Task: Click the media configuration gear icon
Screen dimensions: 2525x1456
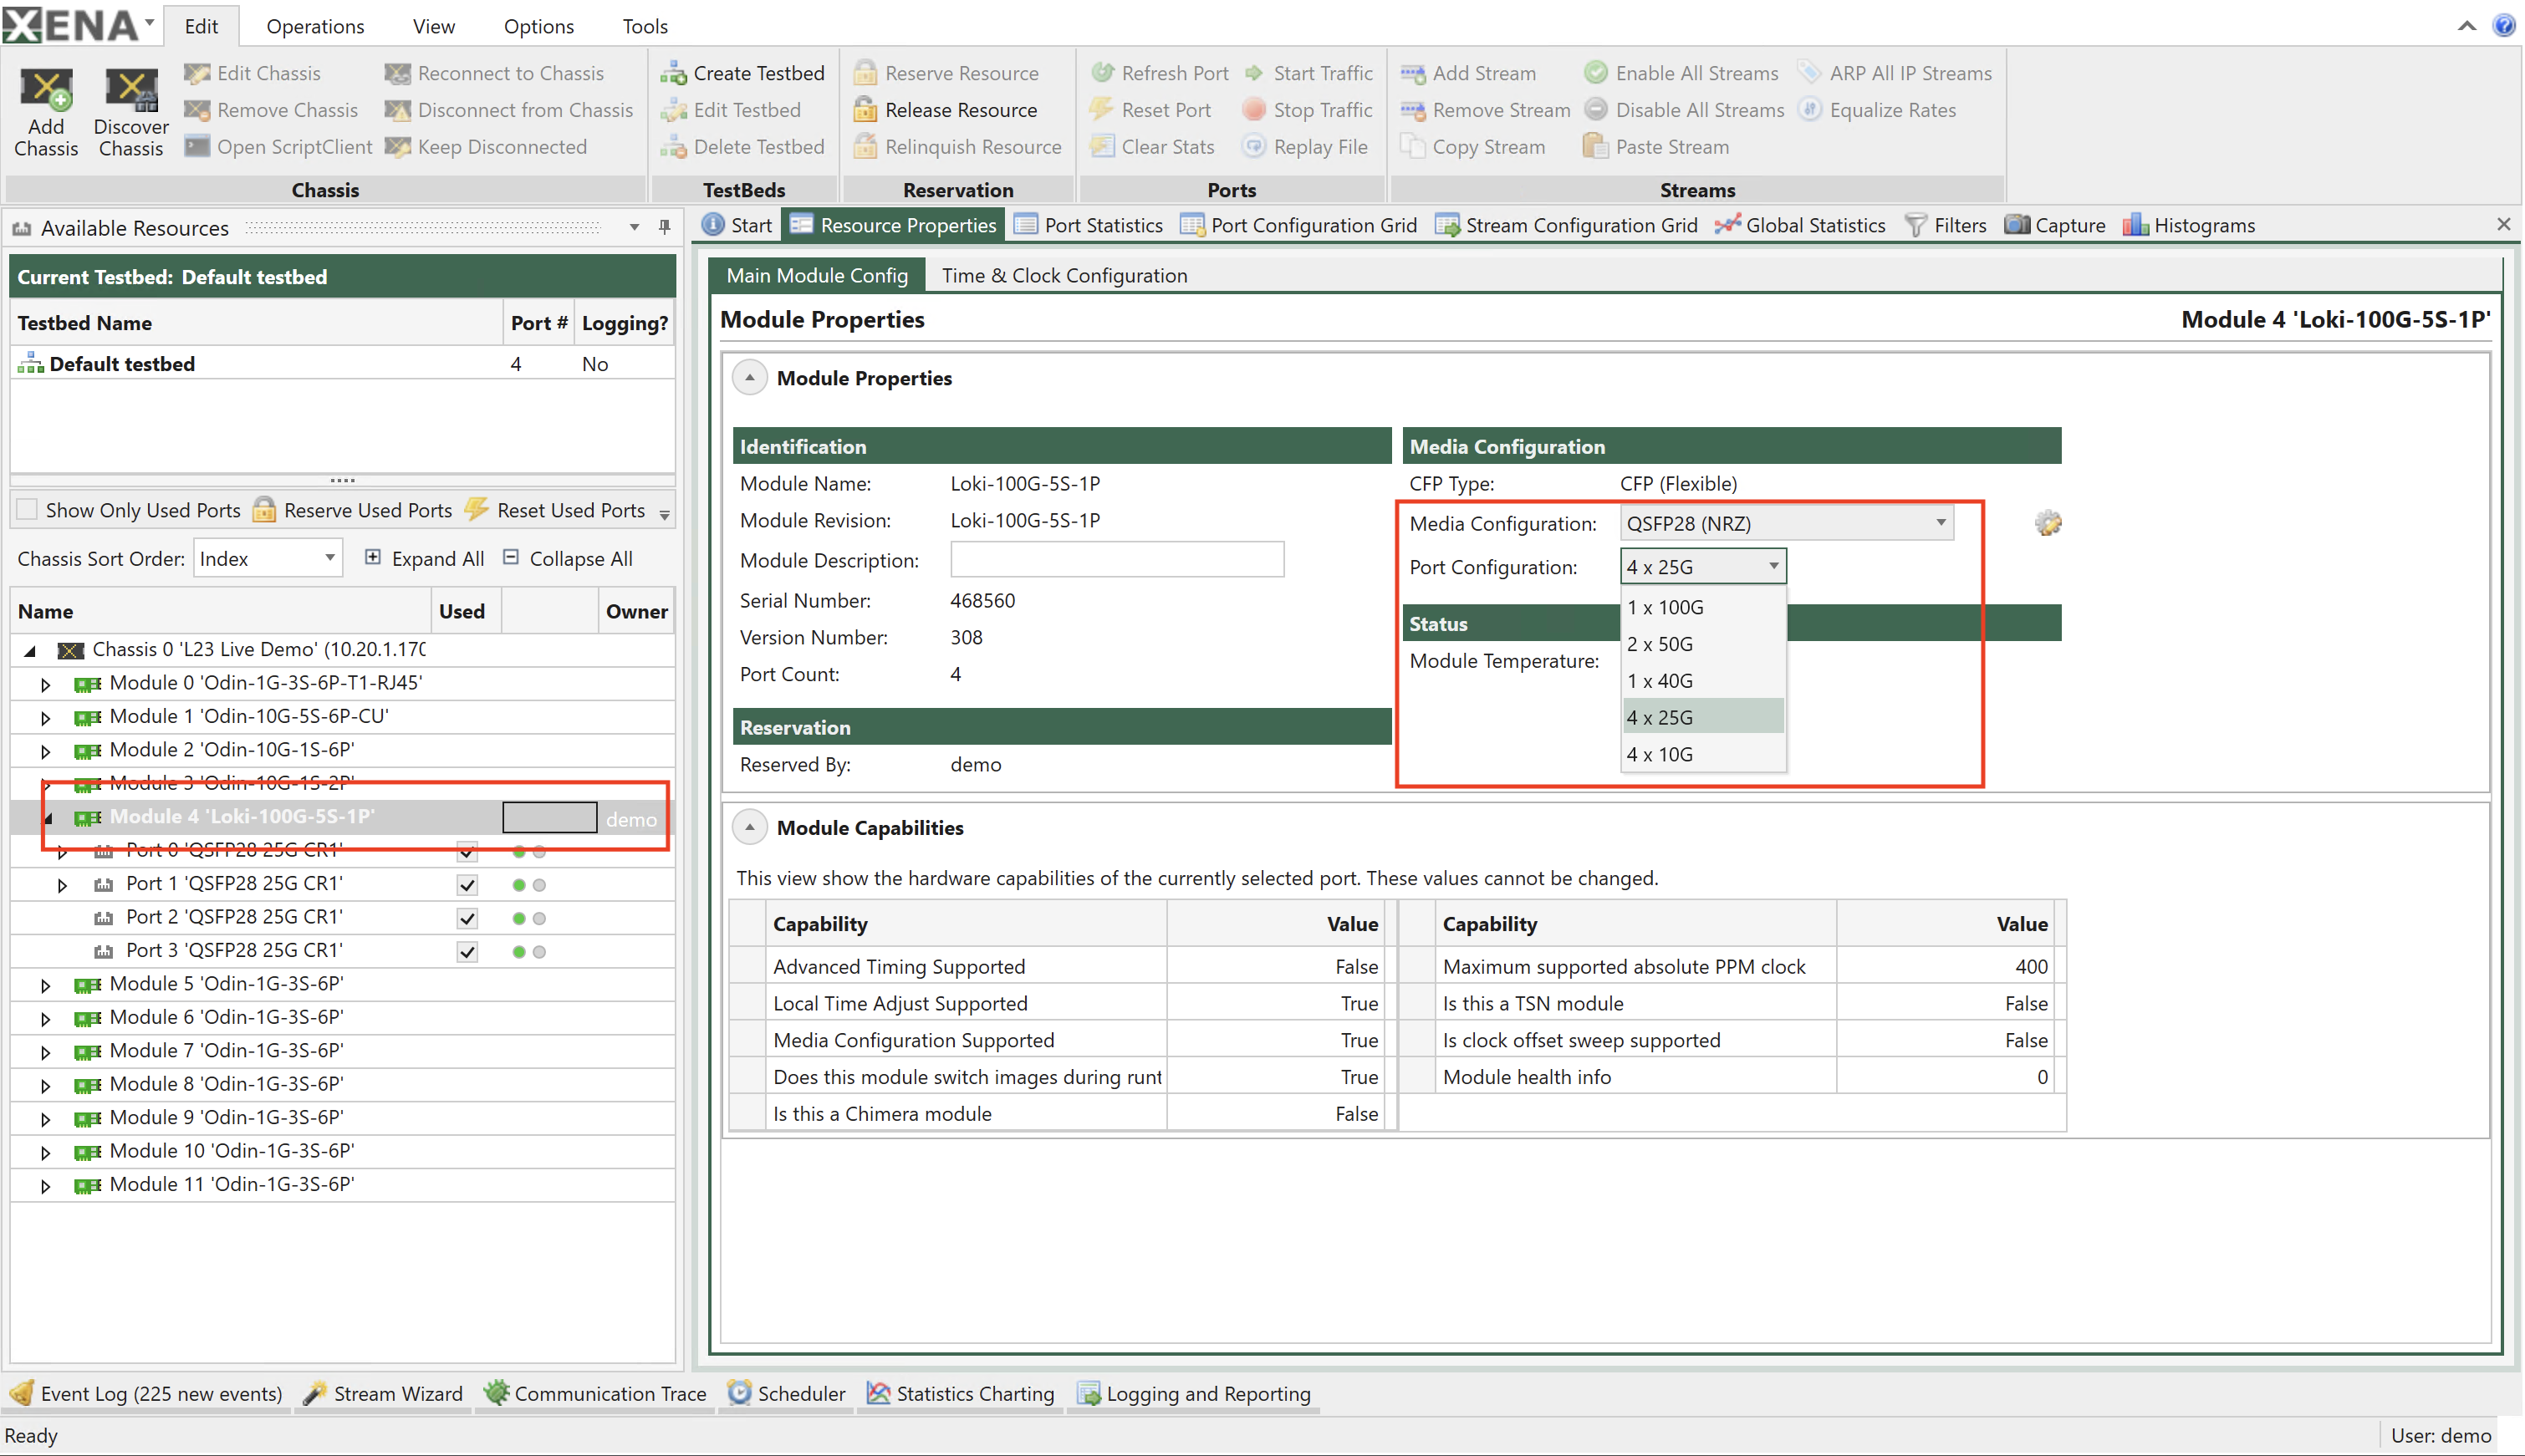Action: (2048, 523)
